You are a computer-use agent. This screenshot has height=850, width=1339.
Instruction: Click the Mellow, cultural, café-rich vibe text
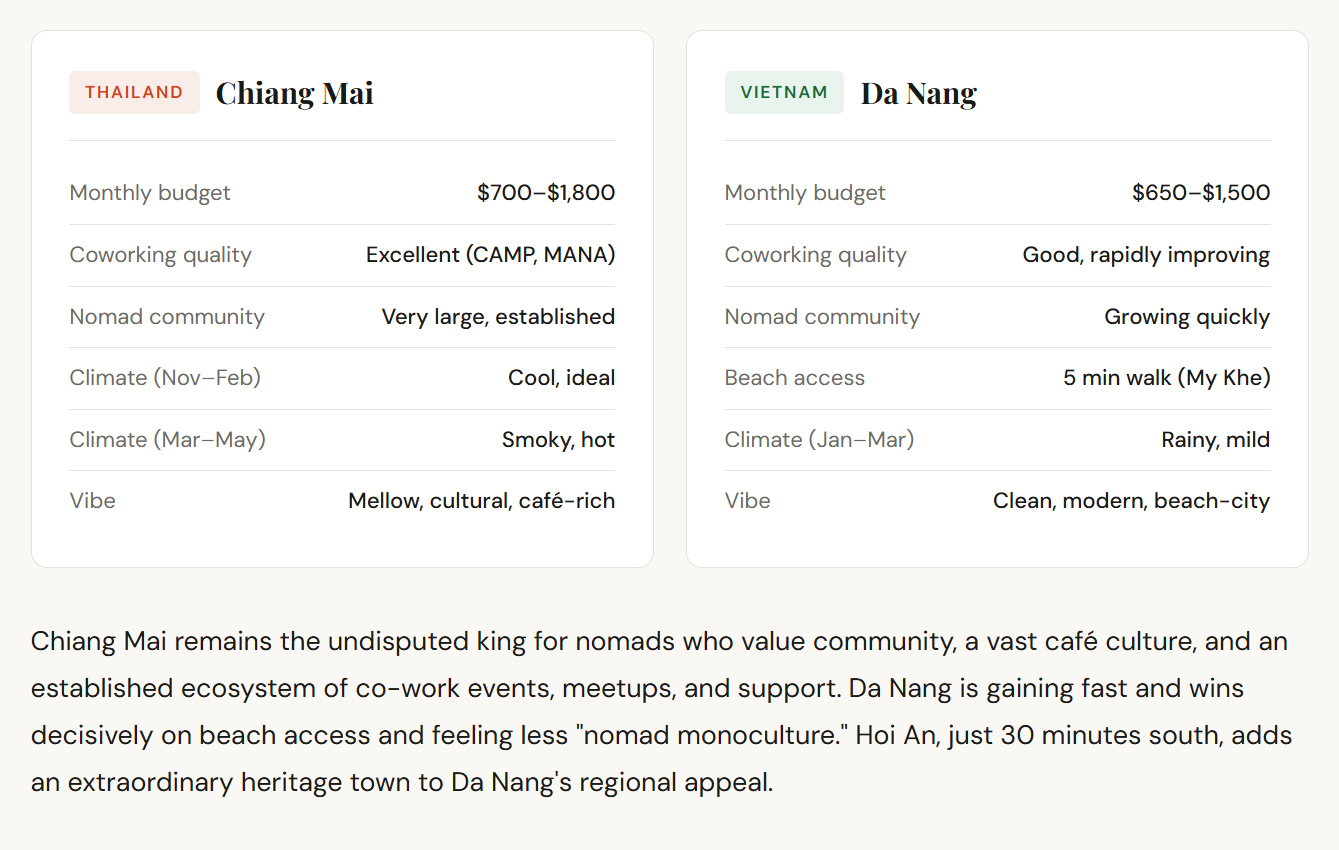coord(481,501)
